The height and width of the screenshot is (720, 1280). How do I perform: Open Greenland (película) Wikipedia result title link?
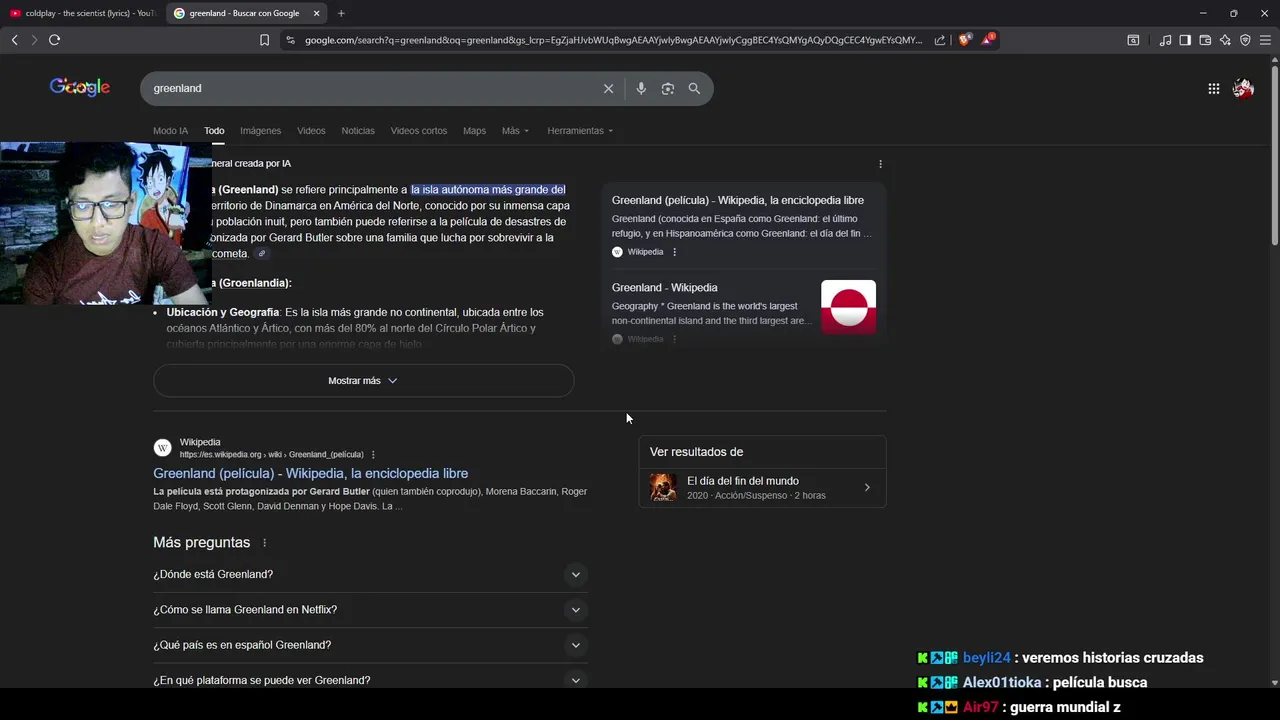(x=310, y=474)
